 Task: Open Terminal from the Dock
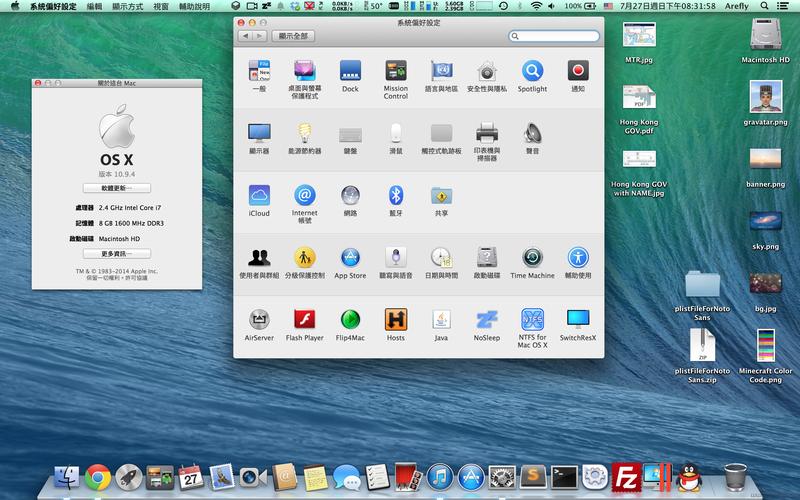pos(564,478)
